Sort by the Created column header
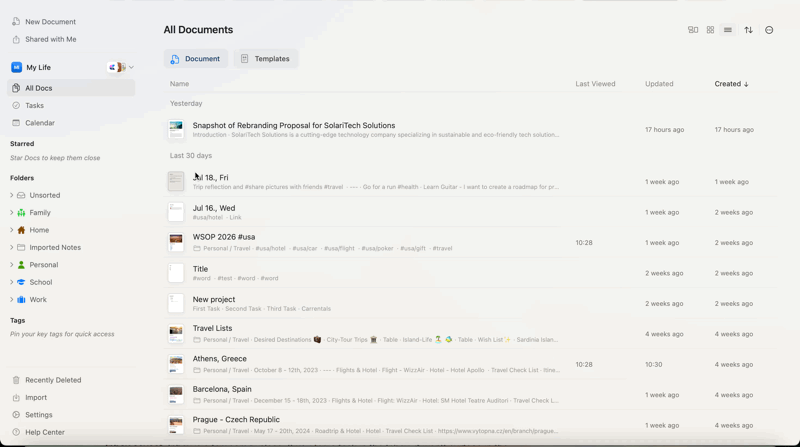This screenshot has height=447, width=800. point(731,84)
